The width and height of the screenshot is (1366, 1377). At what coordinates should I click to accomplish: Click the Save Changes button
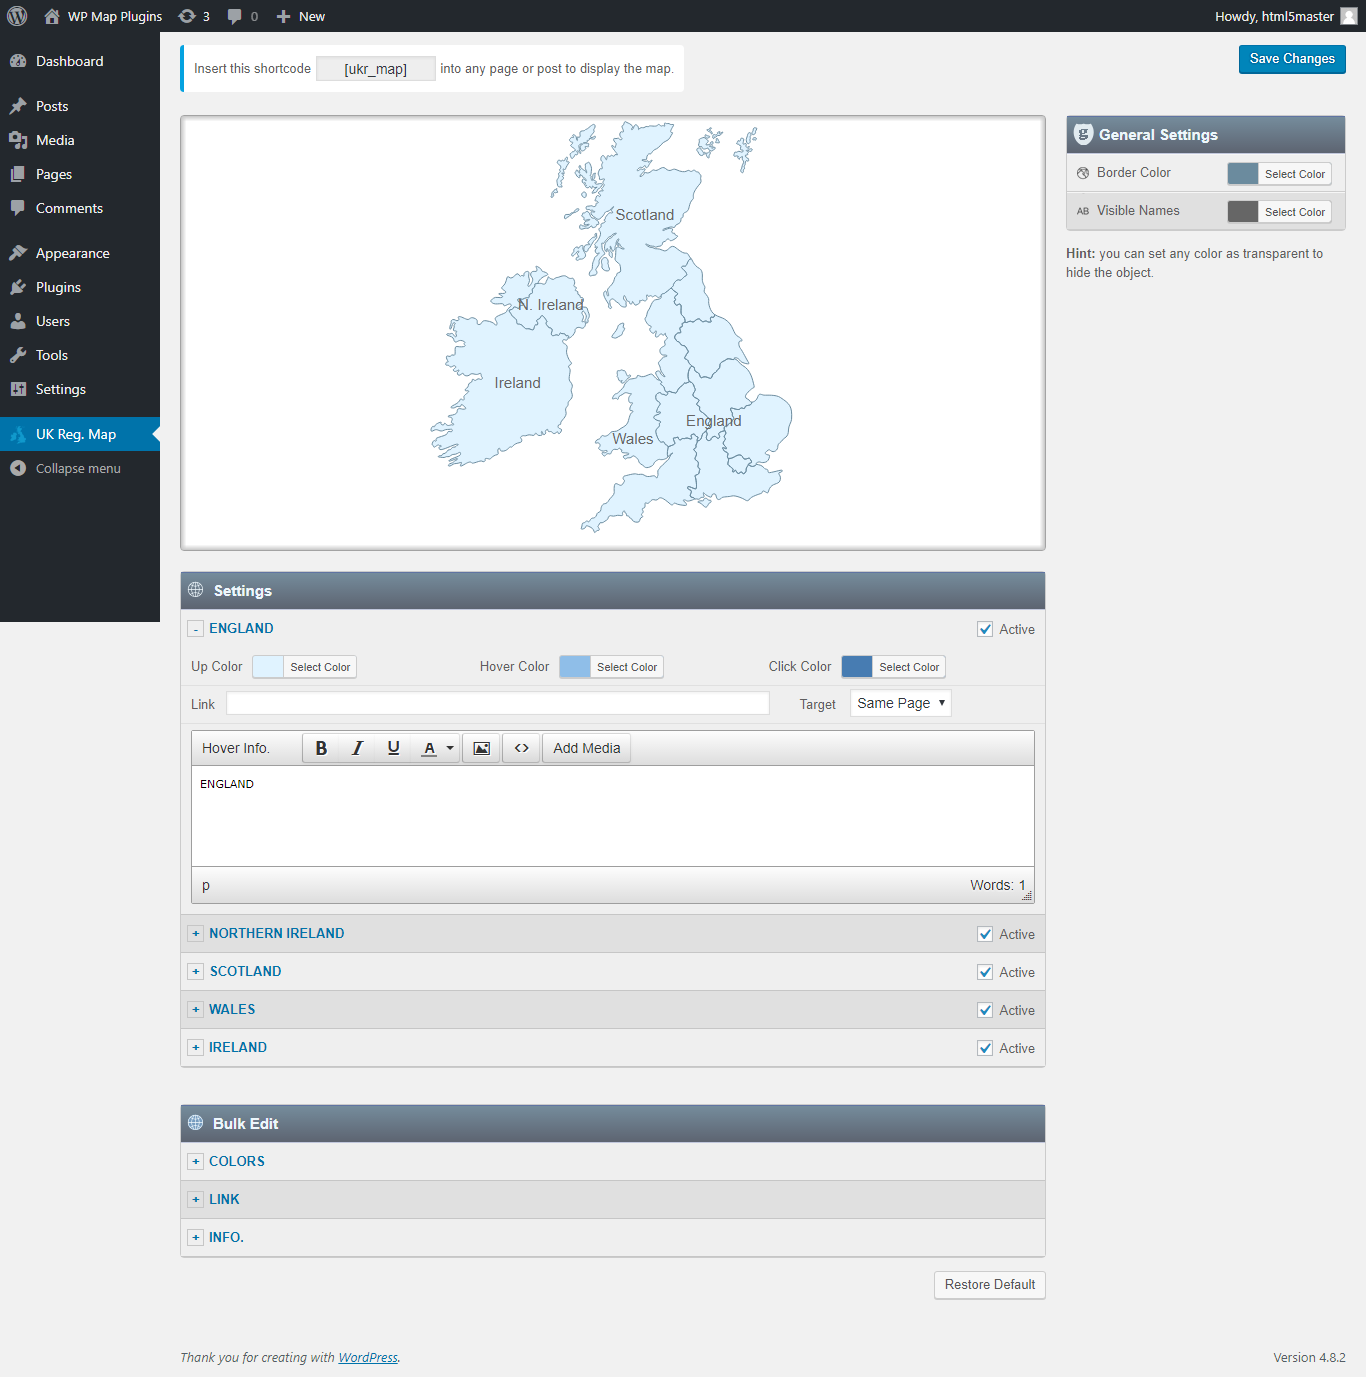point(1291,59)
